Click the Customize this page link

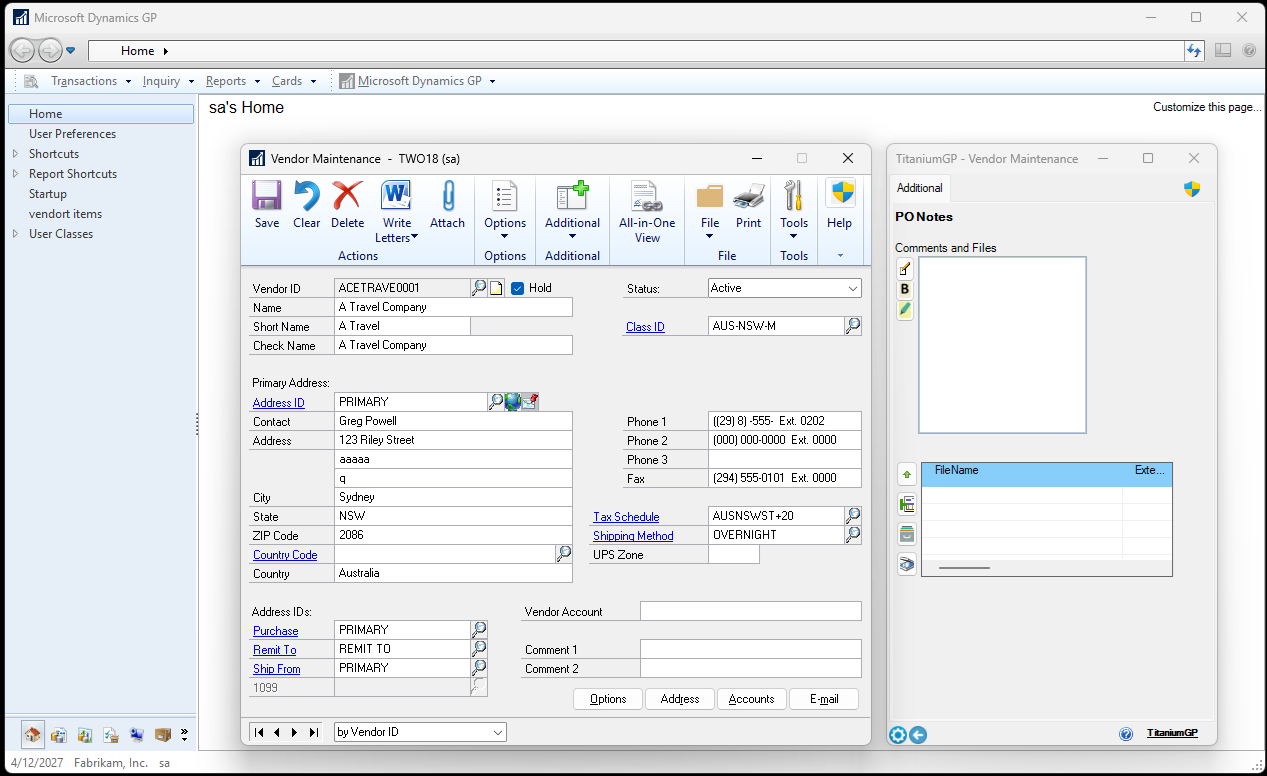pos(1207,107)
